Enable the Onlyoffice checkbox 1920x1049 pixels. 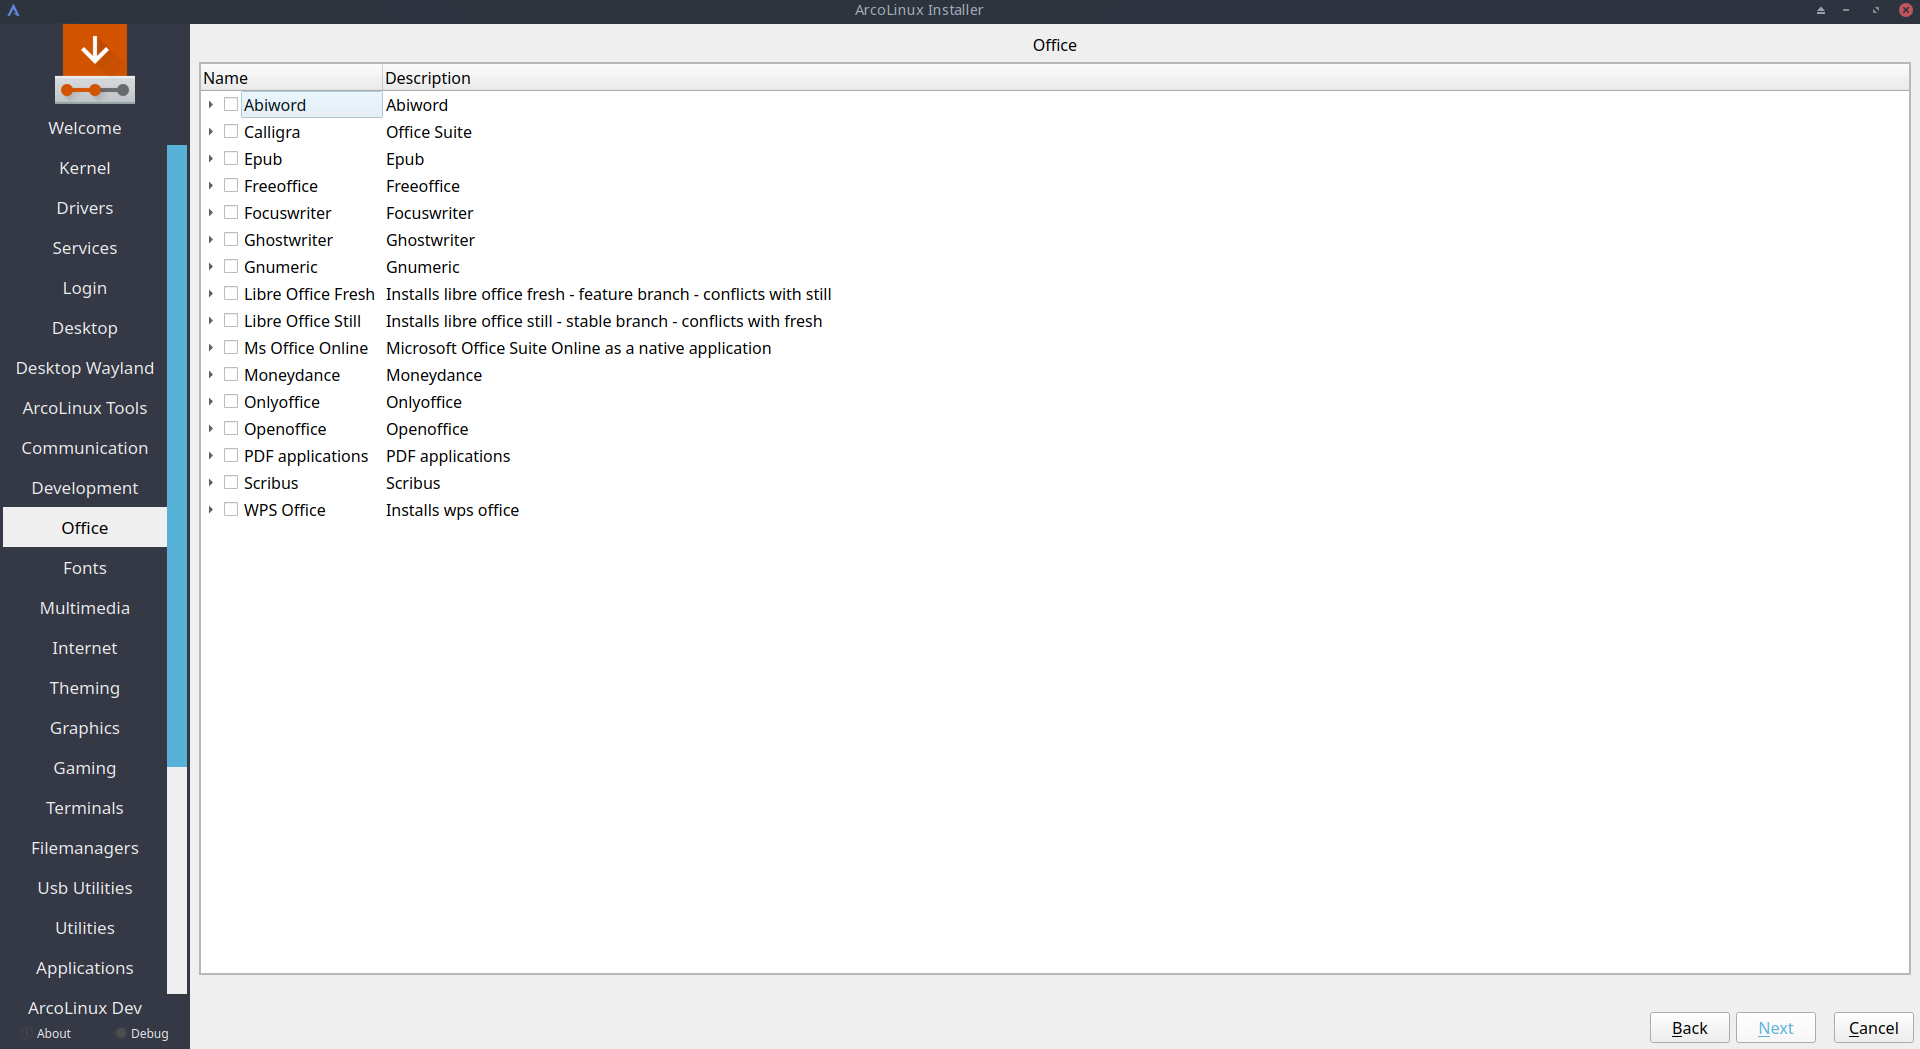tap(231, 402)
